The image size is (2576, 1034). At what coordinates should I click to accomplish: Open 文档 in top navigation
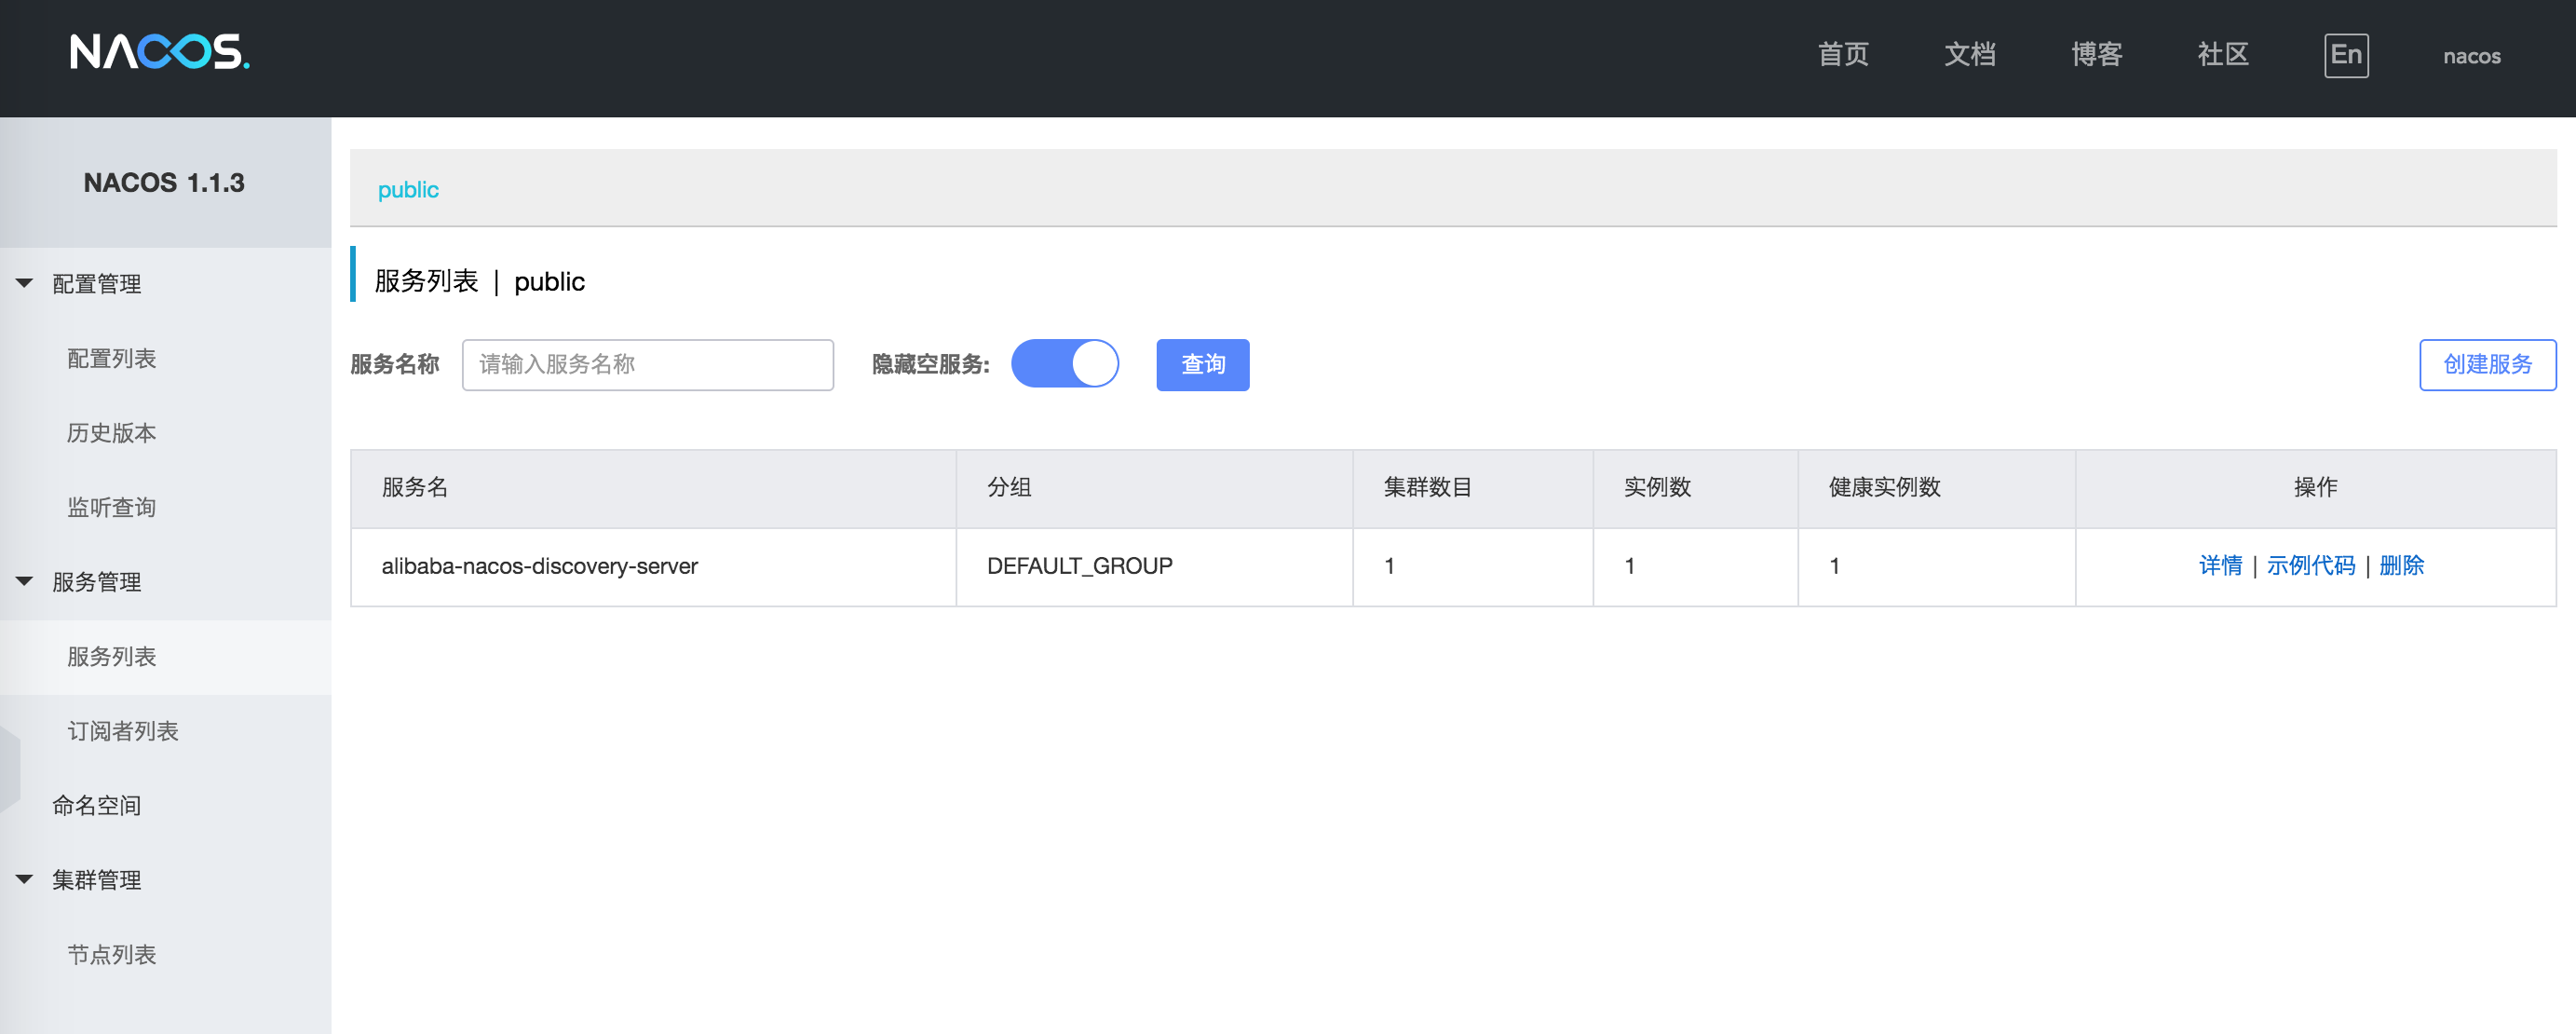[x=1969, y=55]
